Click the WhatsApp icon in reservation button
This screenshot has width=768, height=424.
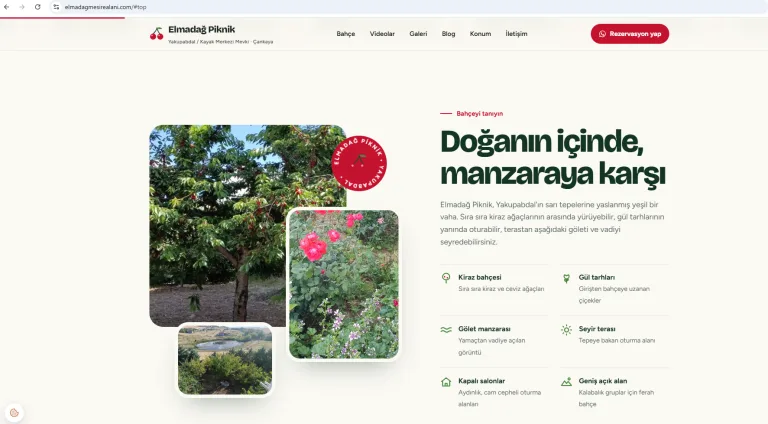602,34
